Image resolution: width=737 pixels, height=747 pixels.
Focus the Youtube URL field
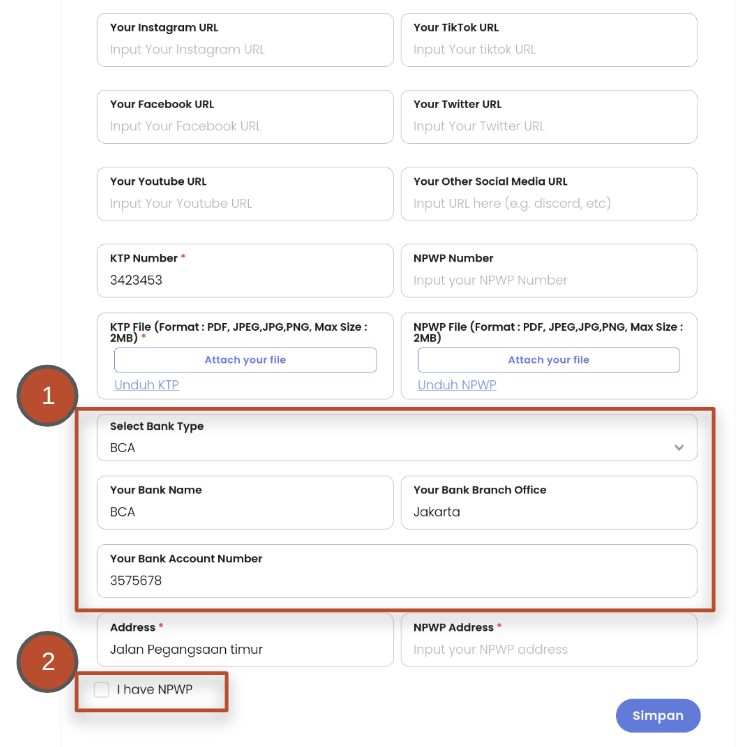coord(245,204)
